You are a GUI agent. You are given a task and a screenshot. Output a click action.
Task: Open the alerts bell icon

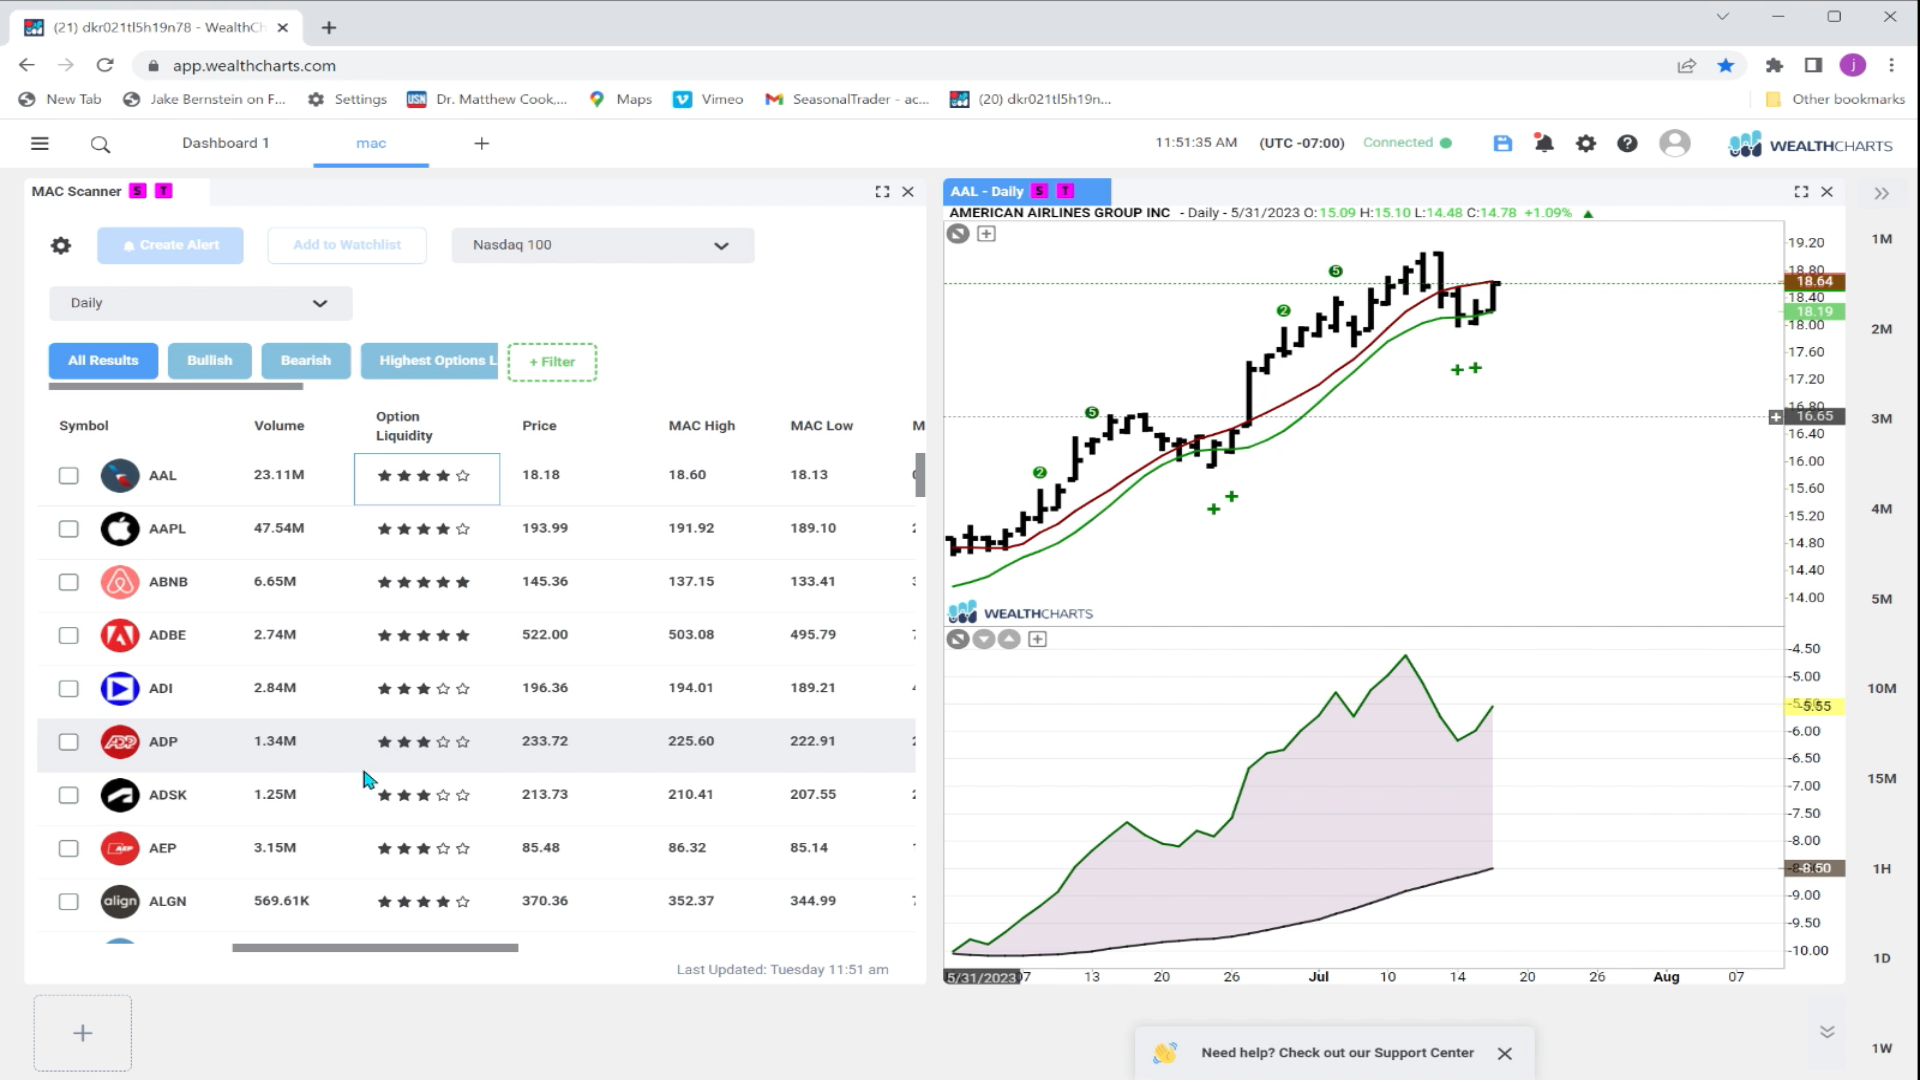pos(1544,144)
